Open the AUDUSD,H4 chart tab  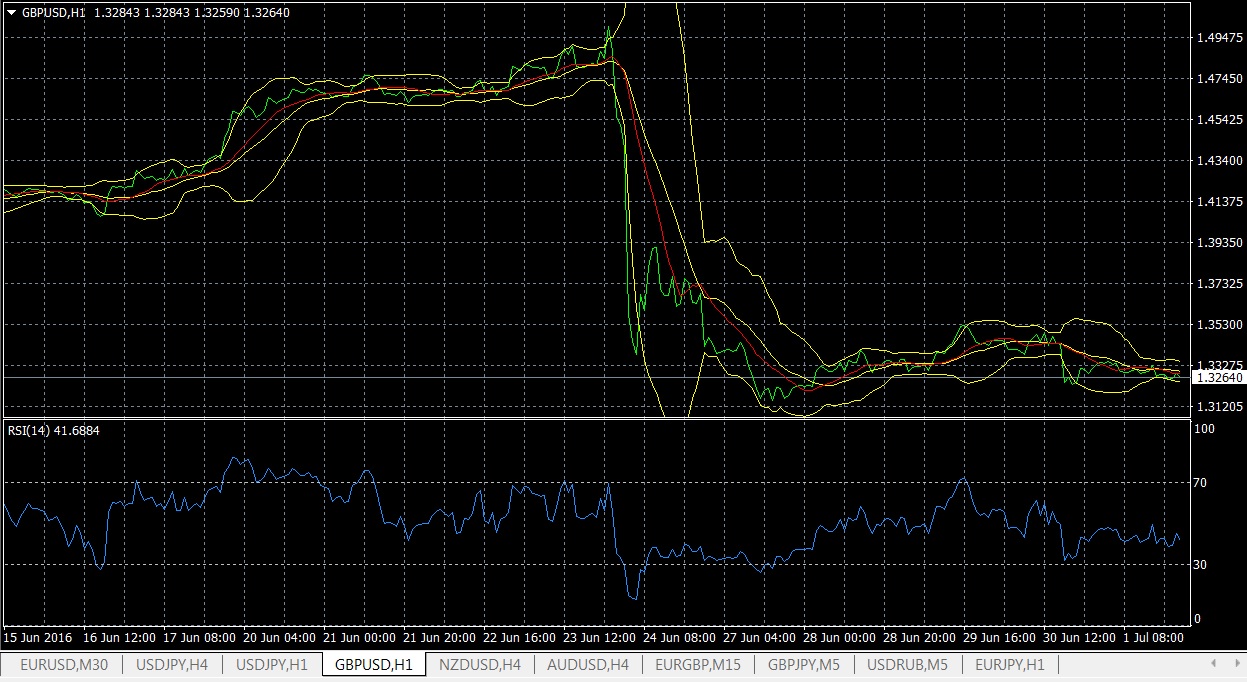(588, 664)
